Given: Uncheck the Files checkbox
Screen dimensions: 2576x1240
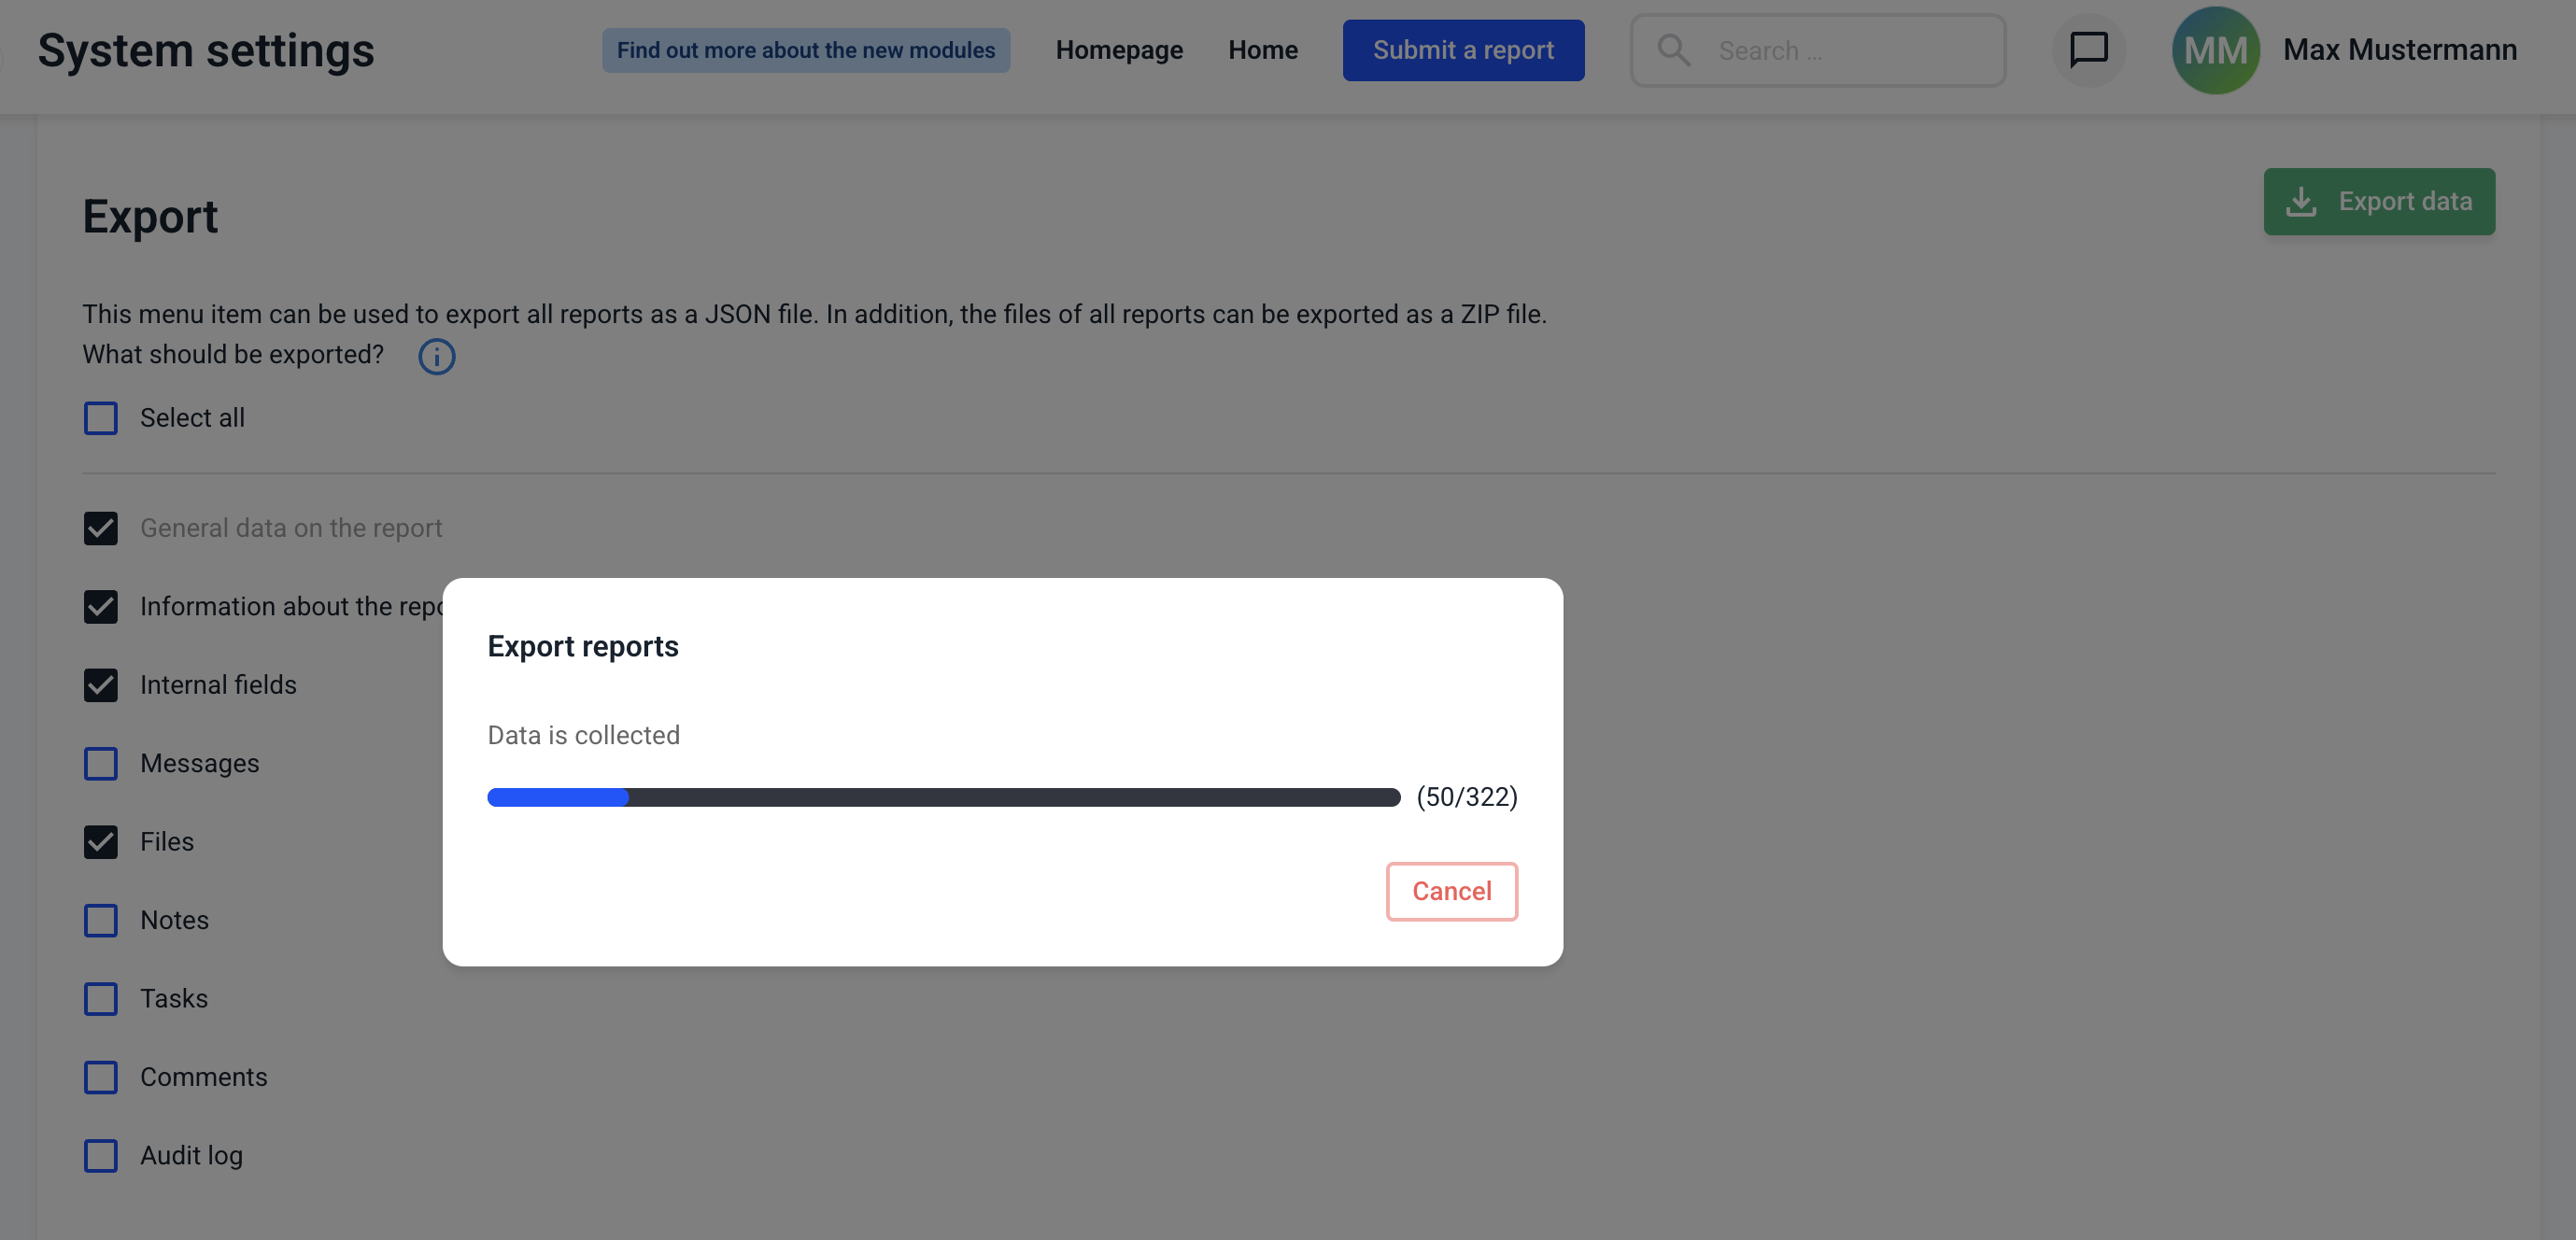Looking at the screenshot, I should (x=101, y=842).
